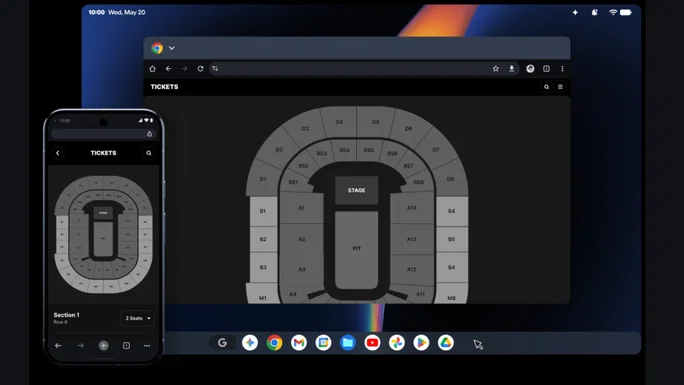Choose section D1 on the tablet seat map
This screenshot has width=684, height=385.
point(263,179)
